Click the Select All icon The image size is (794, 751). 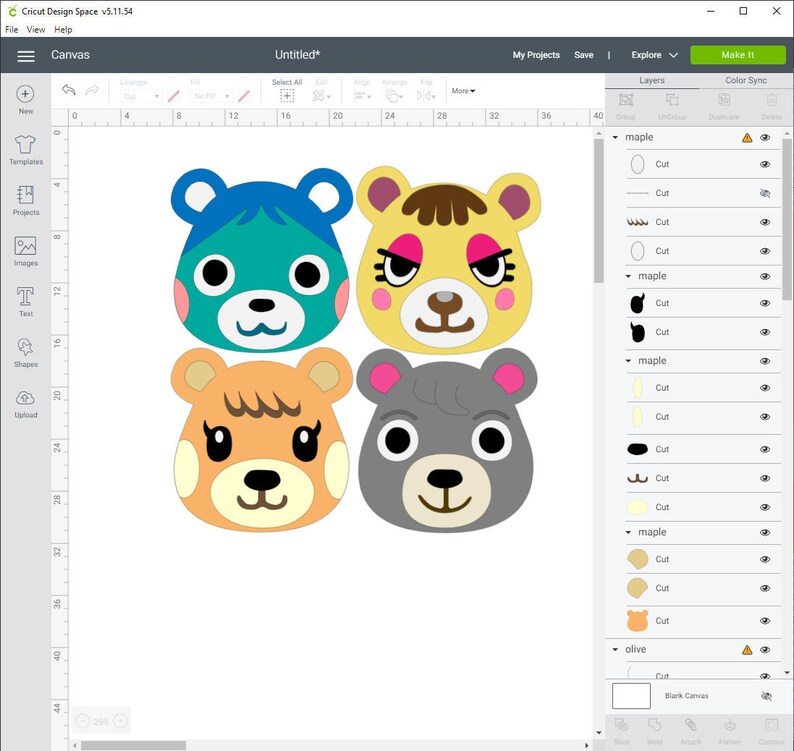(x=287, y=95)
